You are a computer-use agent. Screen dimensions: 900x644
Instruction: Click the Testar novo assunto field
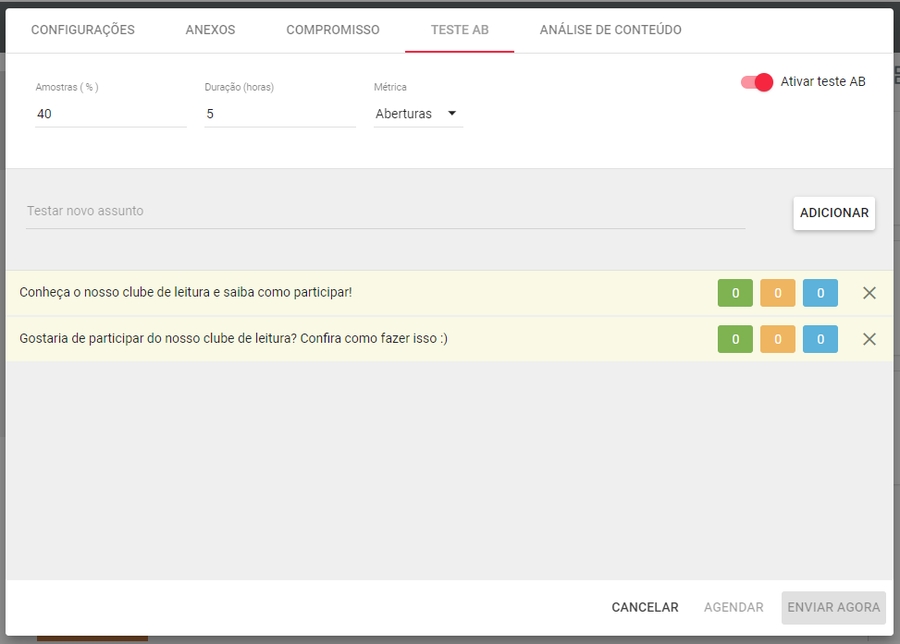click(385, 211)
